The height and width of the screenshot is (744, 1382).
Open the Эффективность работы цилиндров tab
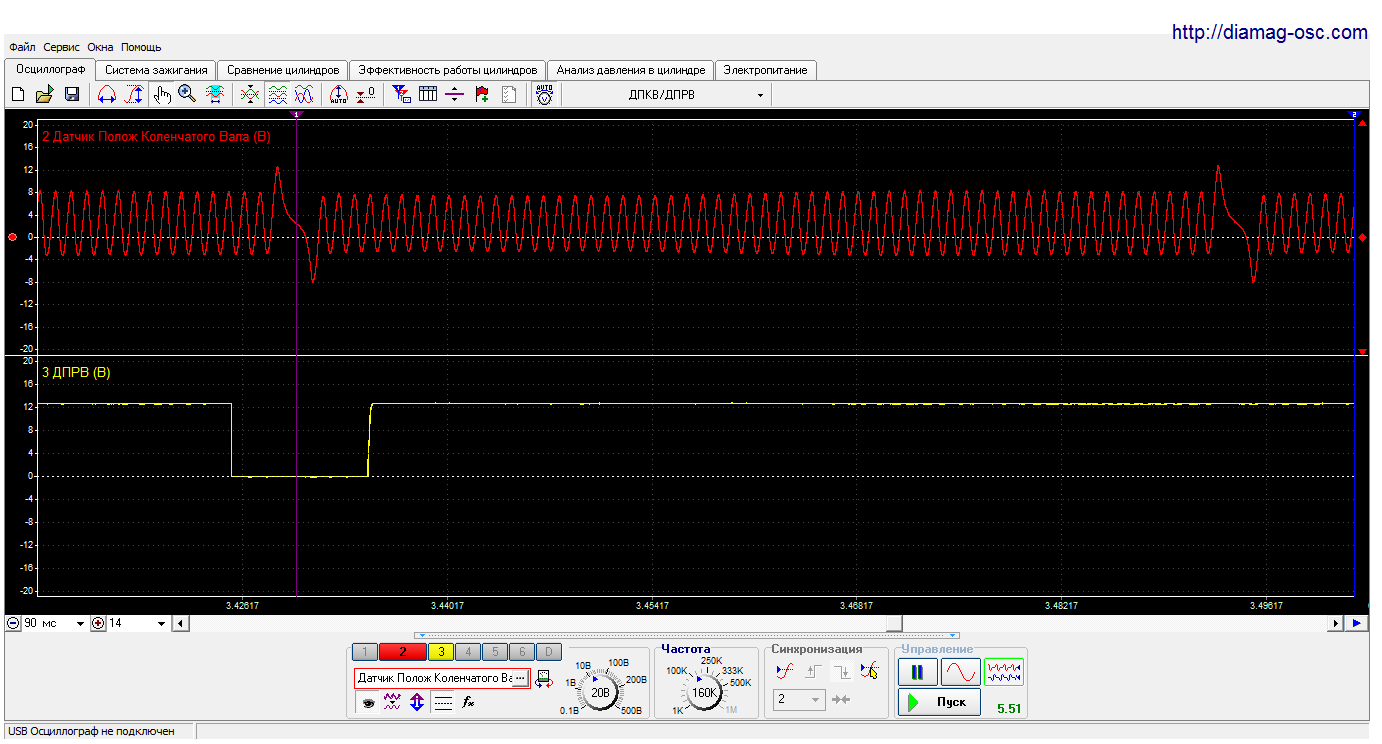tap(448, 70)
